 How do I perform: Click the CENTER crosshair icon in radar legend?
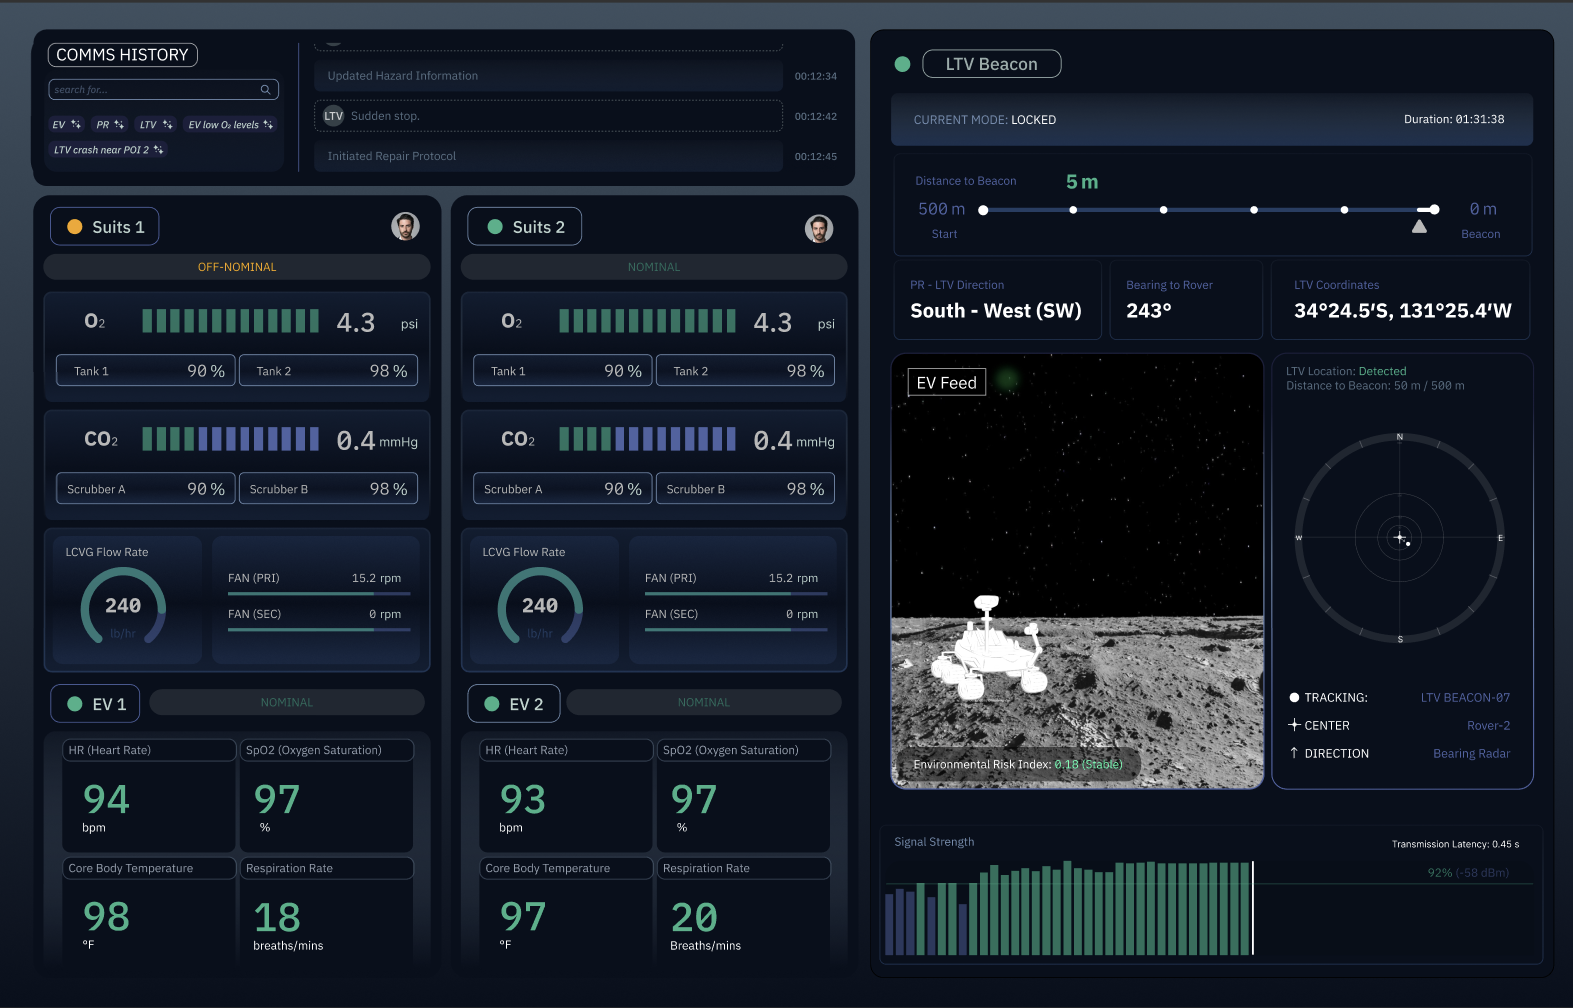pyautogui.click(x=1294, y=725)
